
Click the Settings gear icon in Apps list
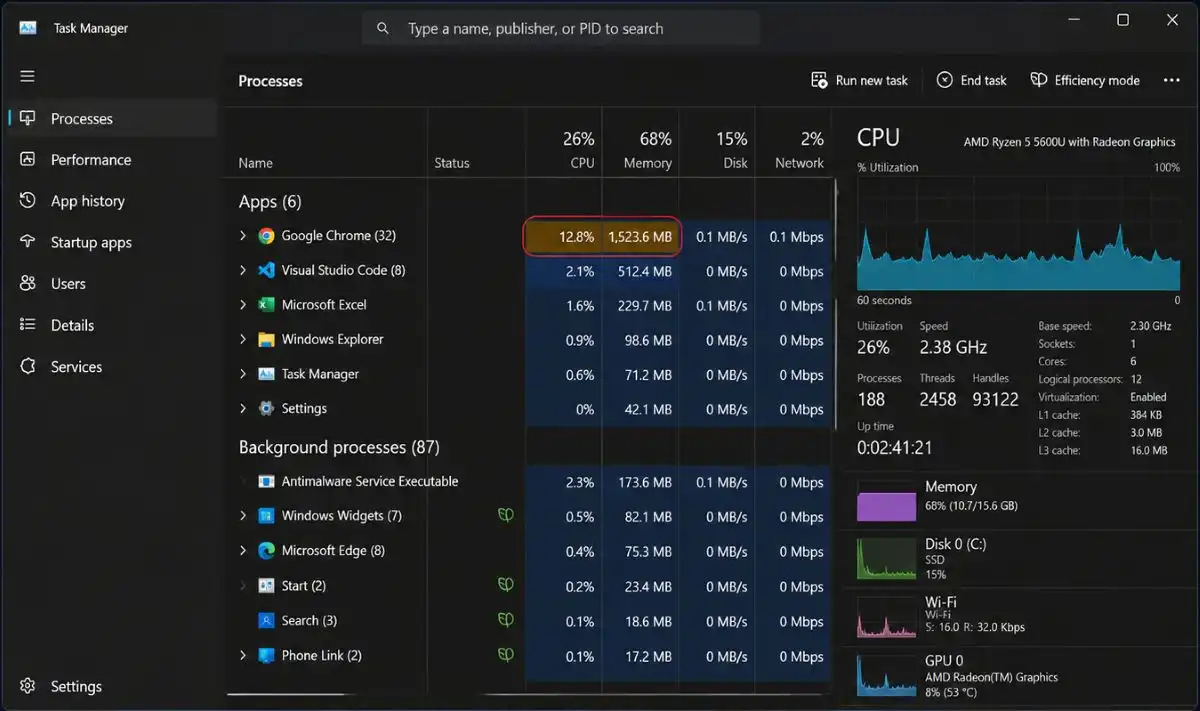[x=266, y=408]
